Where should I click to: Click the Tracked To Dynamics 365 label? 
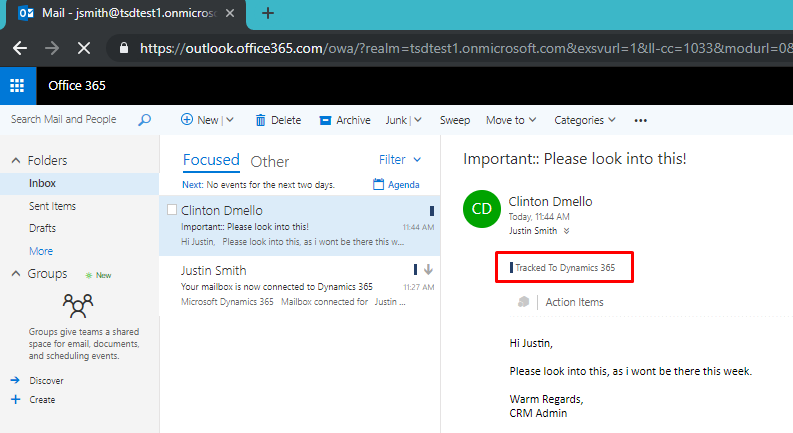coord(565,268)
